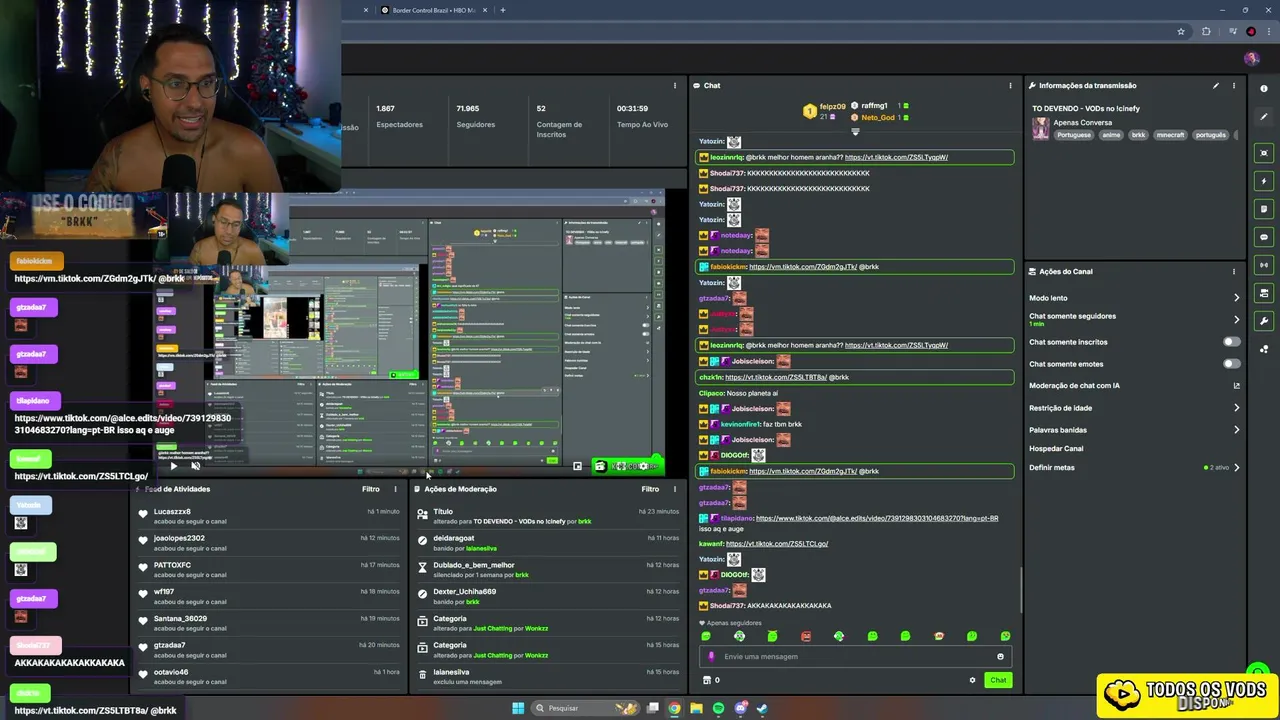This screenshot has height=720, width=1280.
Task: Click the Envie uma mensagem input field
Action: 855,657
